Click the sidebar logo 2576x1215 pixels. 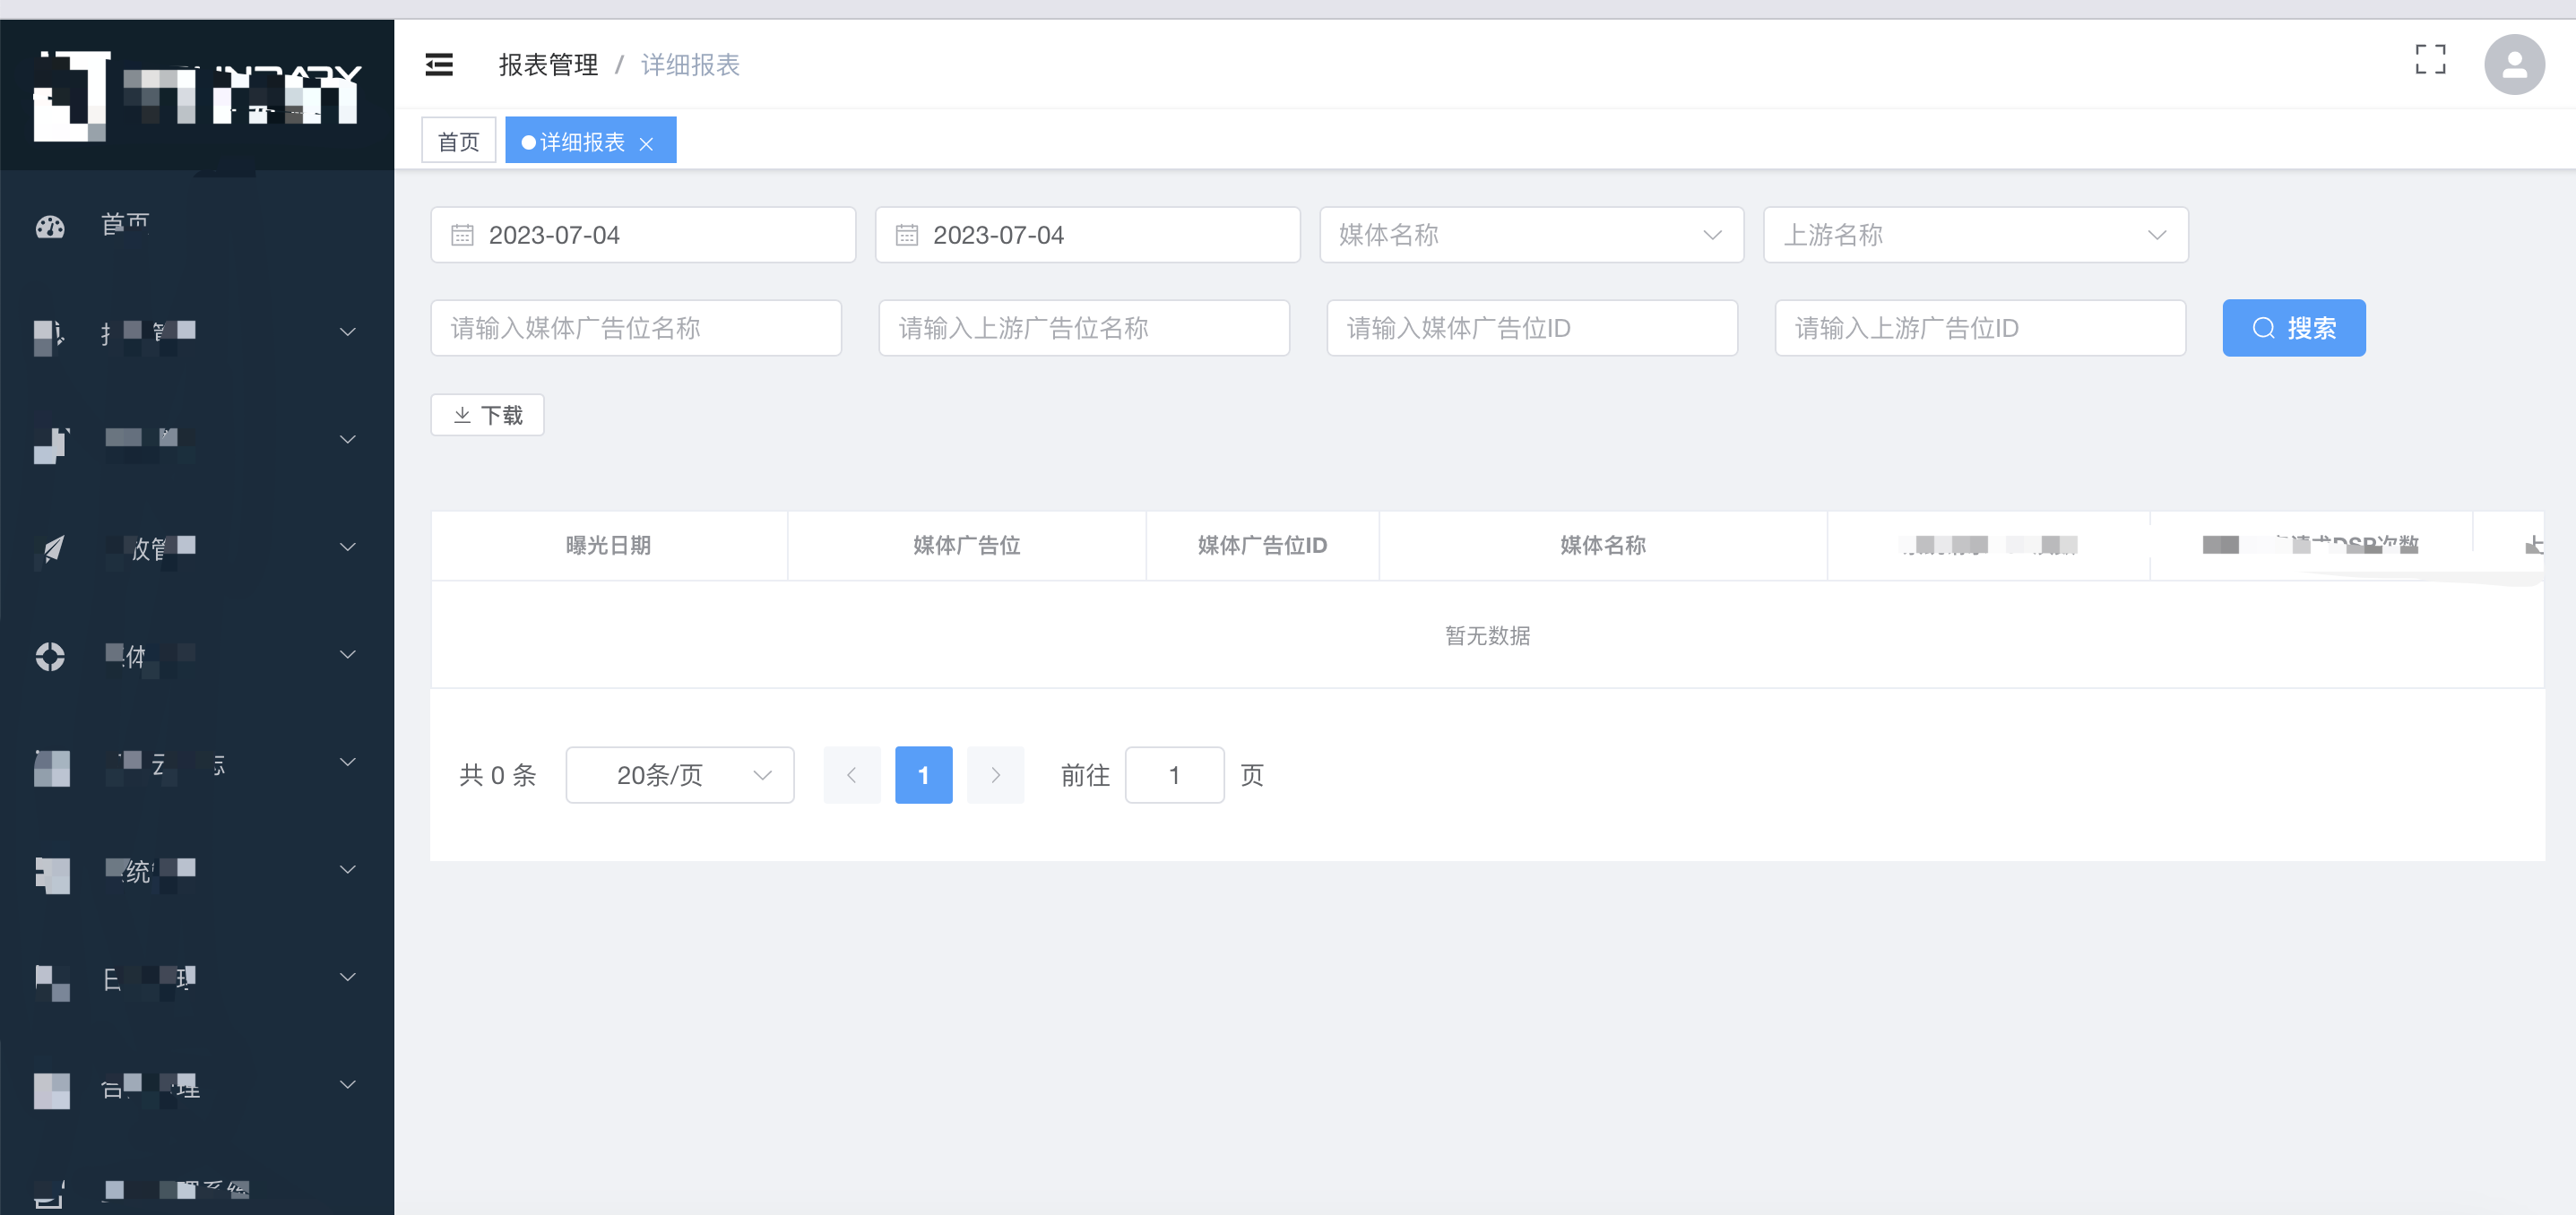(x=197, y=95)
